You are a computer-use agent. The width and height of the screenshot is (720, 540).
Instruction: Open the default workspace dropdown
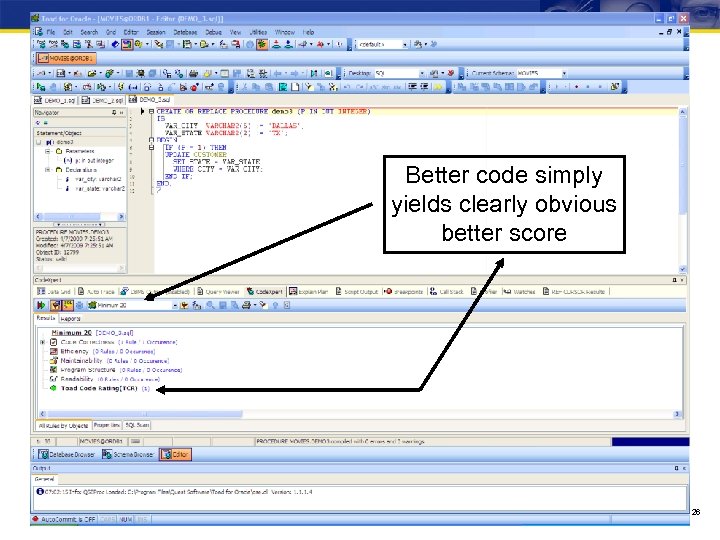click(x=405, y=45)
